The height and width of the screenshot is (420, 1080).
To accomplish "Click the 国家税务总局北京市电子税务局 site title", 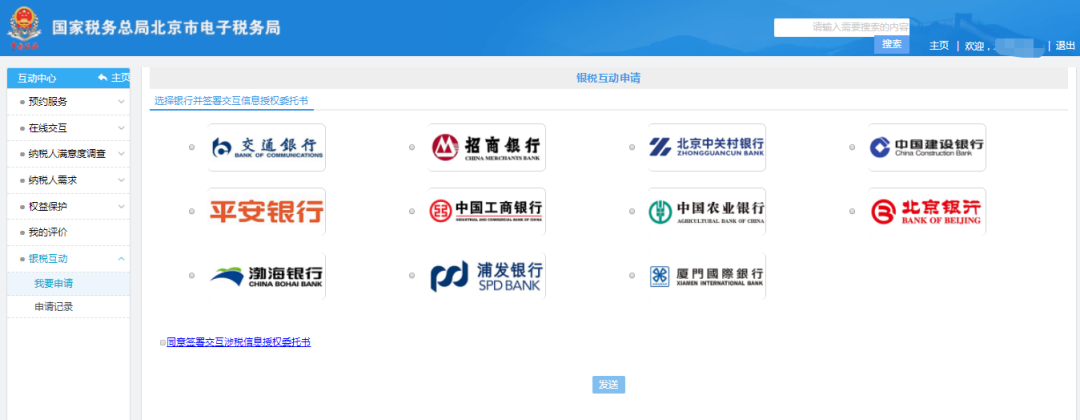I will coord(166,28).
